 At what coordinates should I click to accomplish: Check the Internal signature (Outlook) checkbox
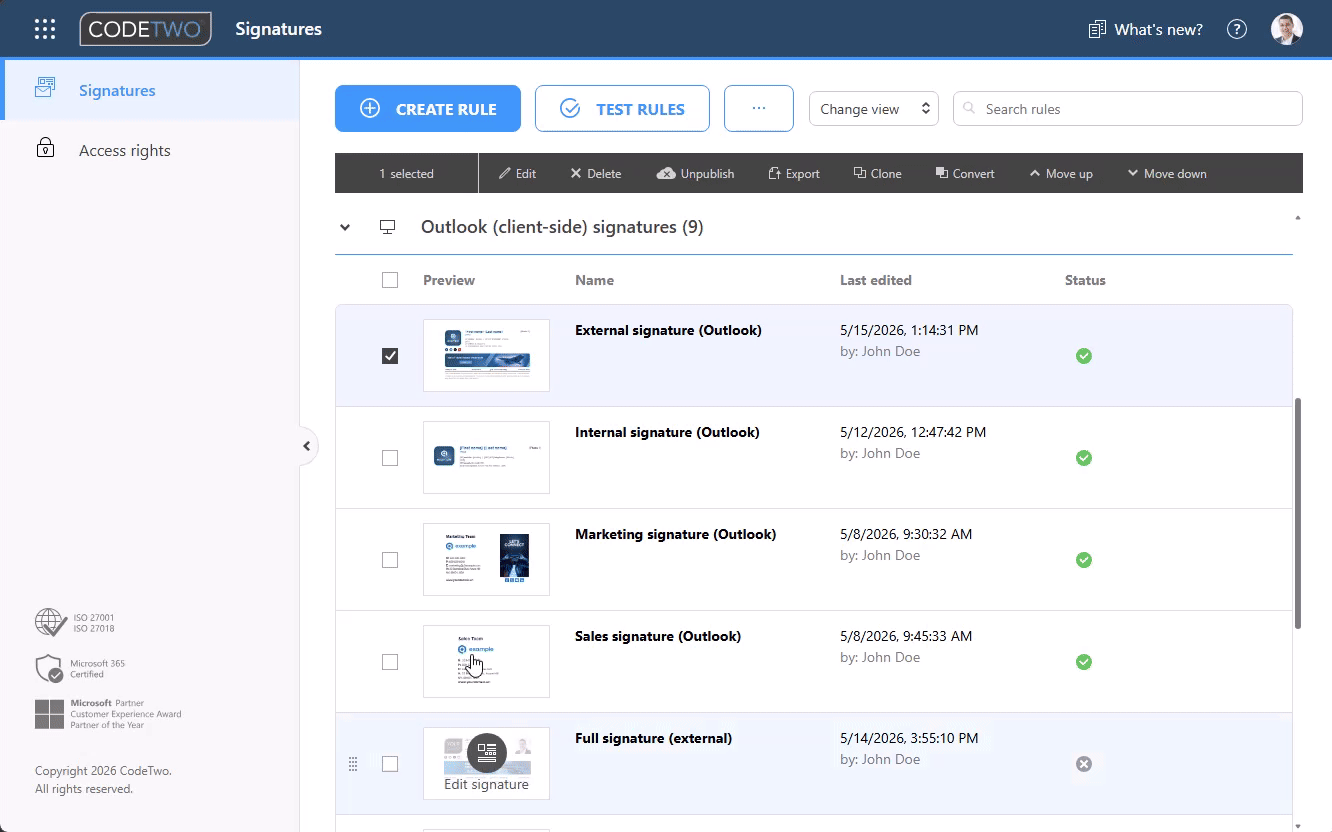pyautogui.click(x=390, y=458)
